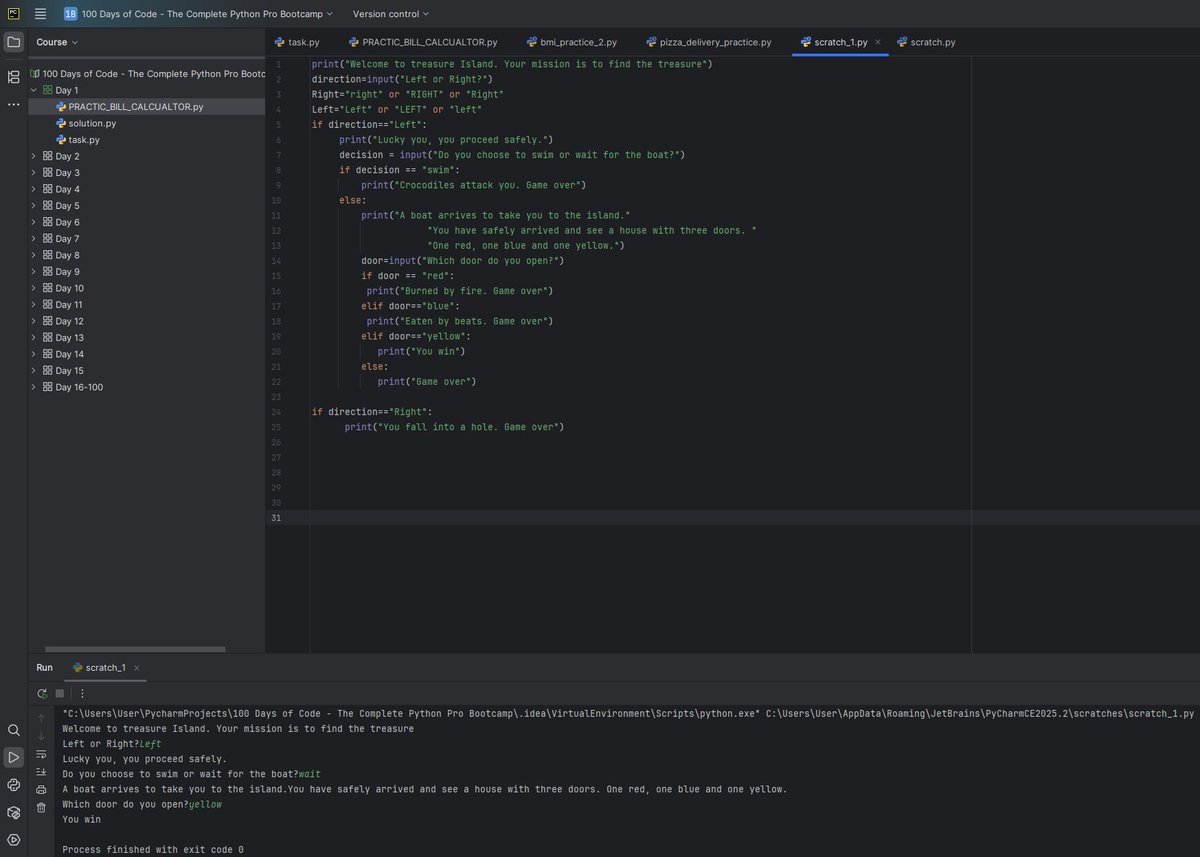Click the Stop process button
The height and width of the screenshot is (857, 1200).
[x=60, y=693]
